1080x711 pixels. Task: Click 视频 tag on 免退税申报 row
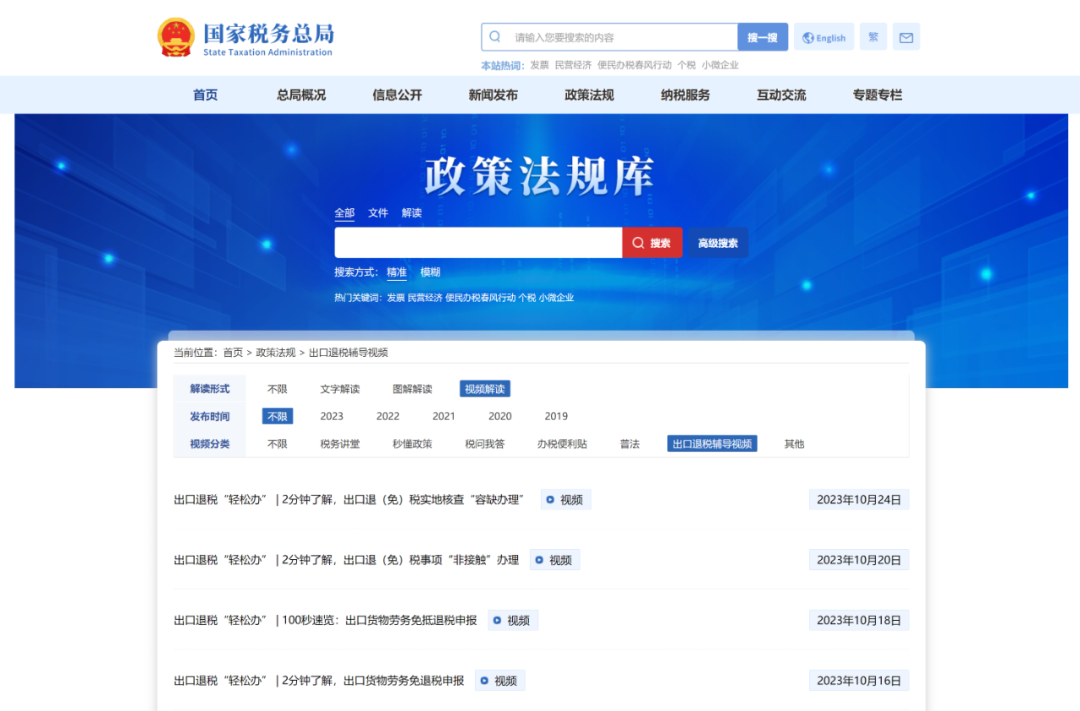pyautogui.click(x=500, y=681)
